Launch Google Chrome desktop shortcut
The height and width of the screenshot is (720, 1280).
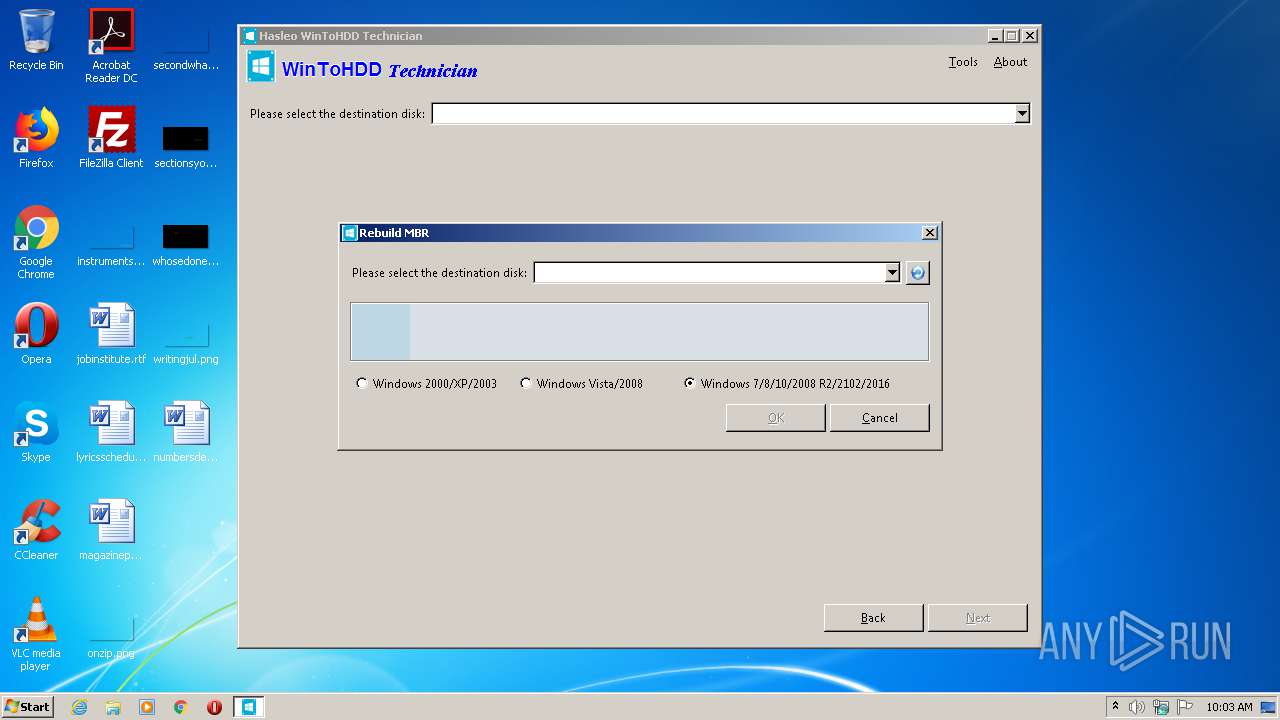point(36,243)
